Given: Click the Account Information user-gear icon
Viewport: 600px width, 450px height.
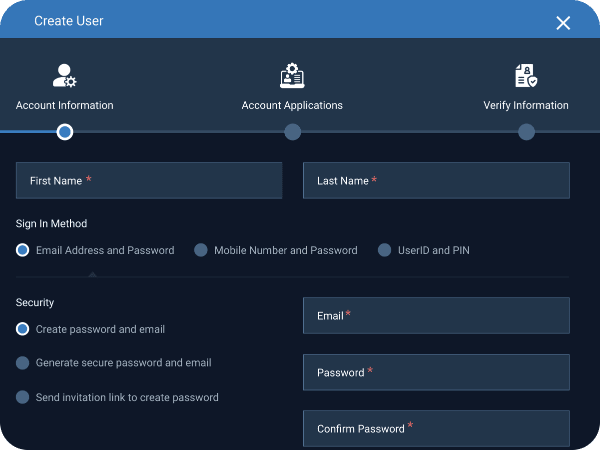Looking at the screenshot, I should click(64, 75).
